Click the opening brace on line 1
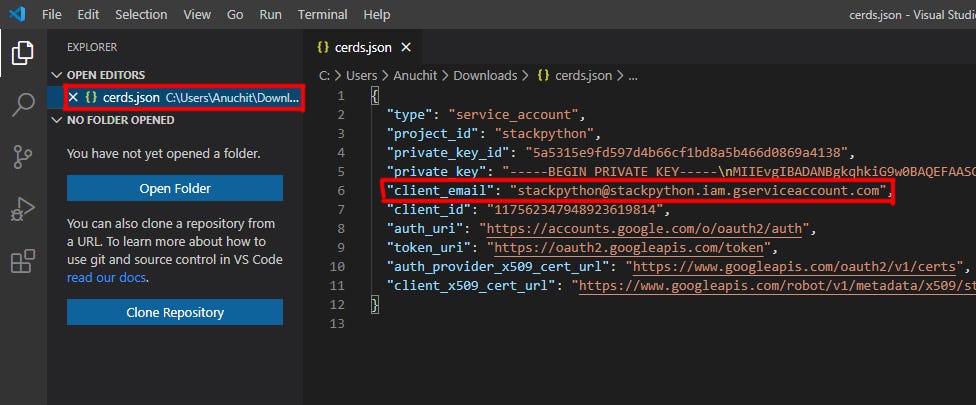The height and width of the screenshot is (405, 976). (x=375, y=95)
